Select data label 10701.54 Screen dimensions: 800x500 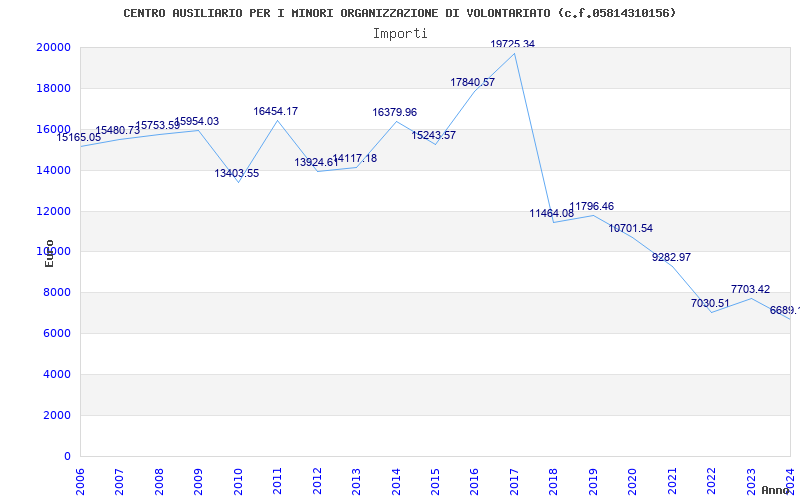pos(631,229)
